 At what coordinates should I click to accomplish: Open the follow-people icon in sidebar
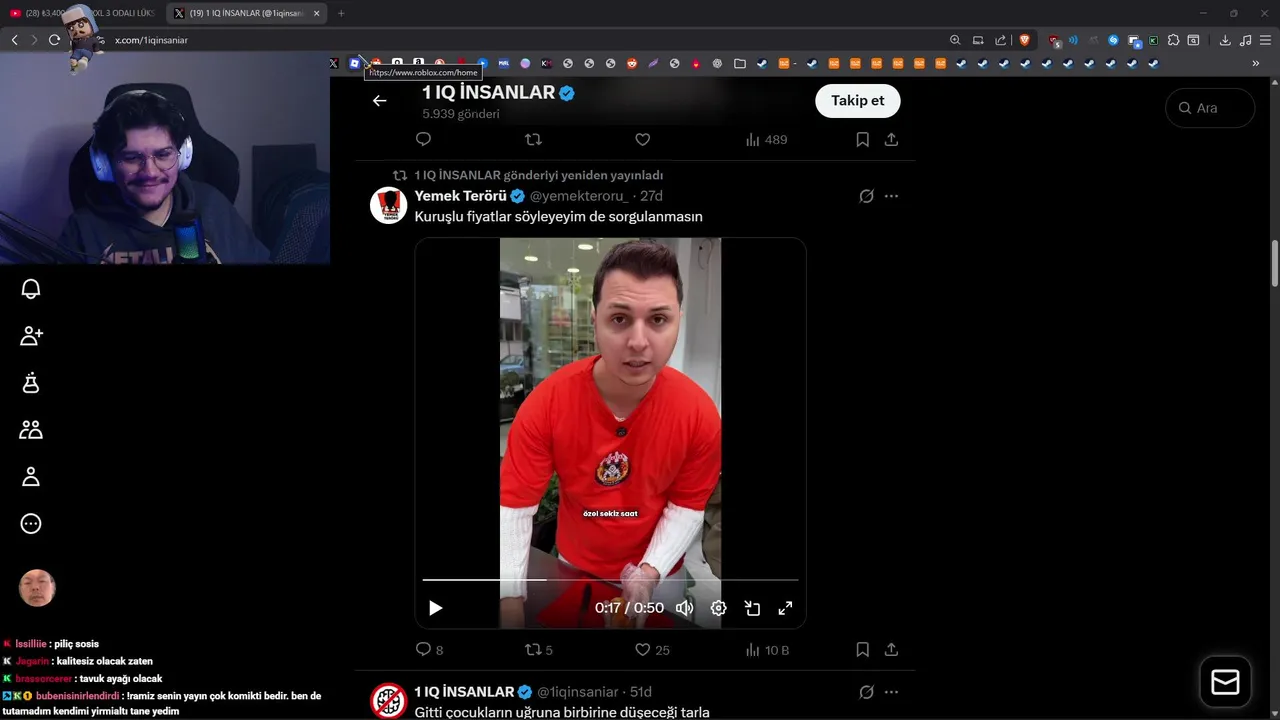point(31,336)
